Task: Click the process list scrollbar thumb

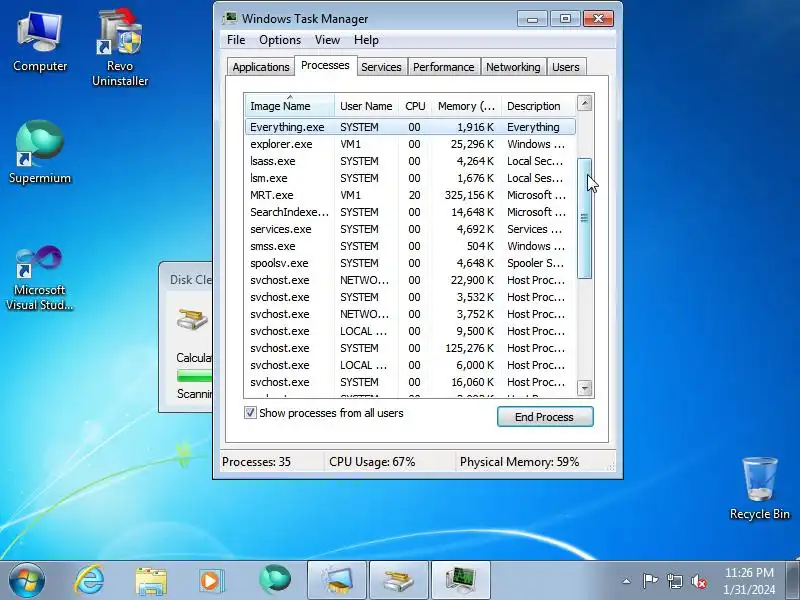Action: point(585,218)
